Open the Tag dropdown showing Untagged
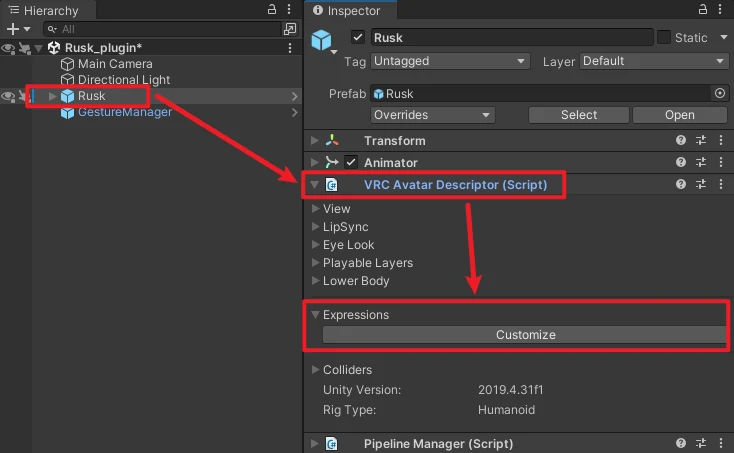The height and width of the screenshot is (453, 734). coord(449,61)
